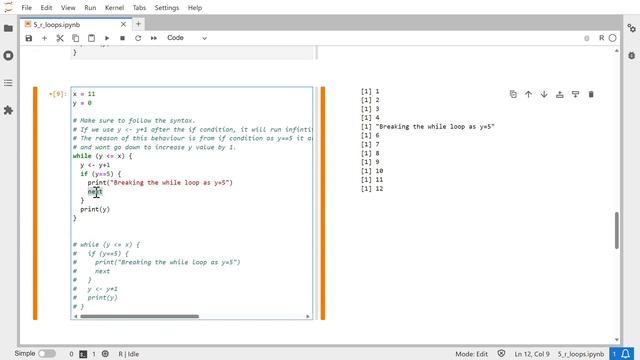Paste cell from clipboard
Viewport: 640px width, 360px height.
[x=91, y=38]
